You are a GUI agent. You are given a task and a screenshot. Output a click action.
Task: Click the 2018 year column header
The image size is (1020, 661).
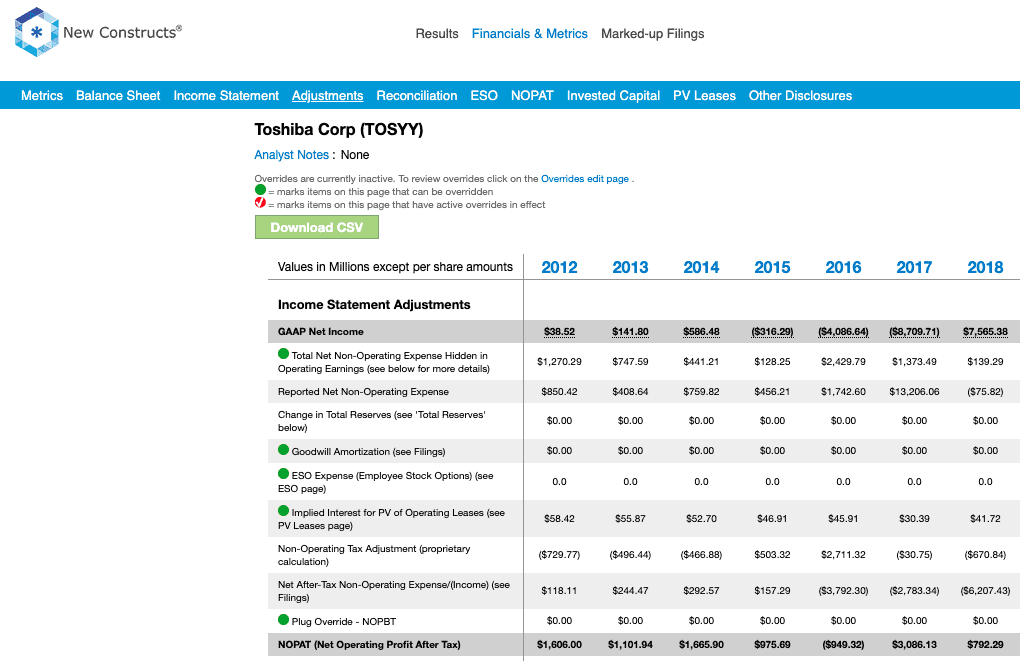coord(985,267)
